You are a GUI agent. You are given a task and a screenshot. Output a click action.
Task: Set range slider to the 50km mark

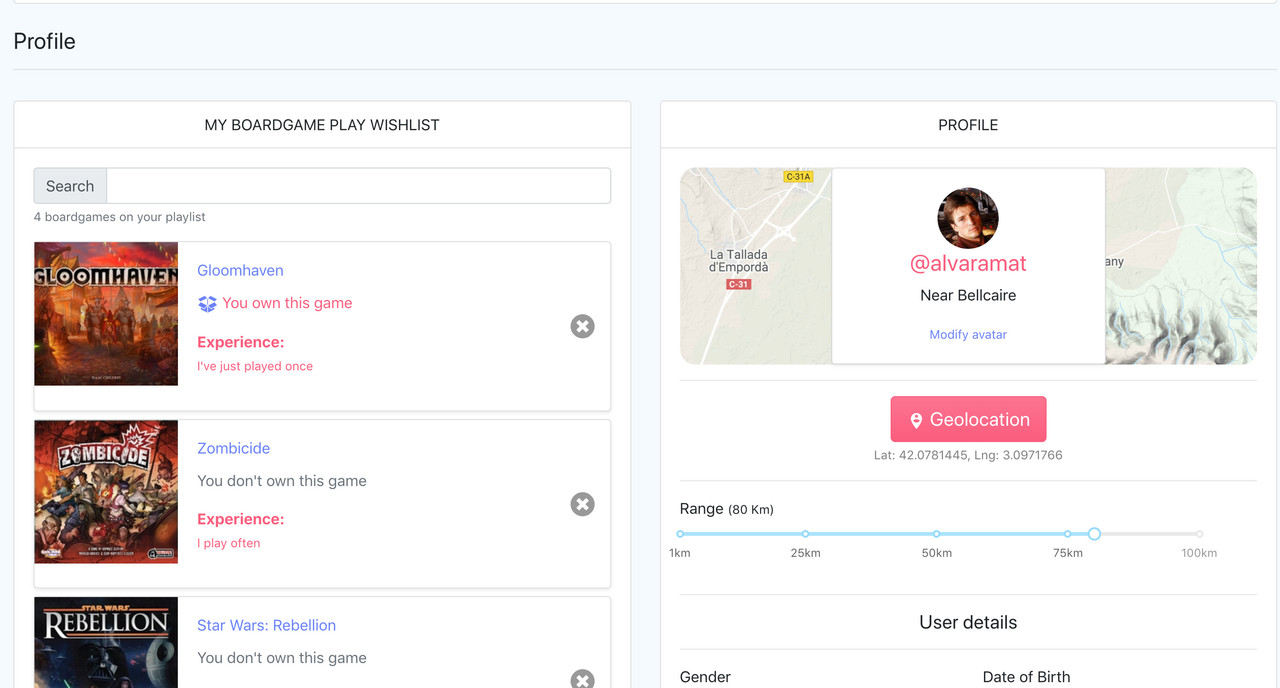(x=936, y=534)
